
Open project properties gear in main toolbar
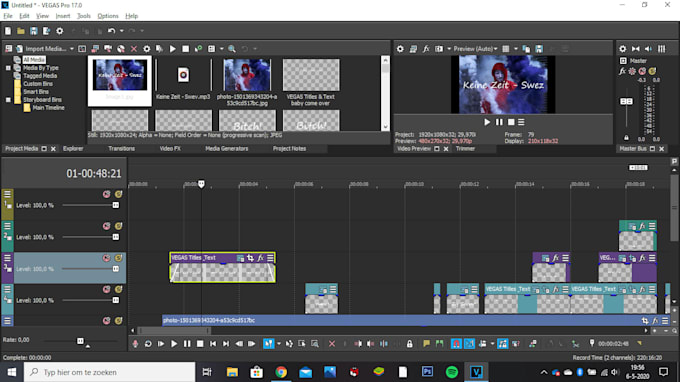(x=60, y=31)
